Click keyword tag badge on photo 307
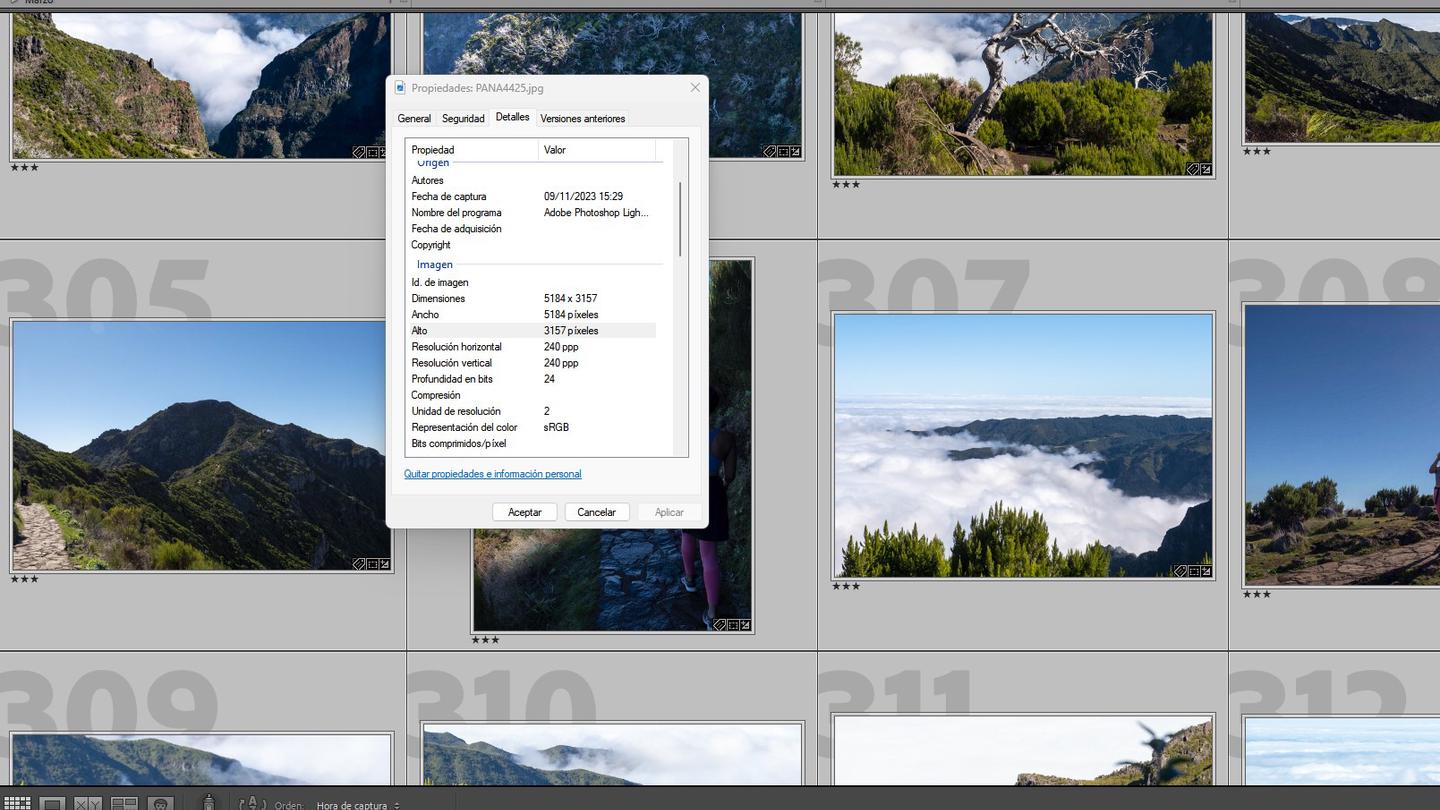Screen dimensions: 1440x810 point(1180,571)
